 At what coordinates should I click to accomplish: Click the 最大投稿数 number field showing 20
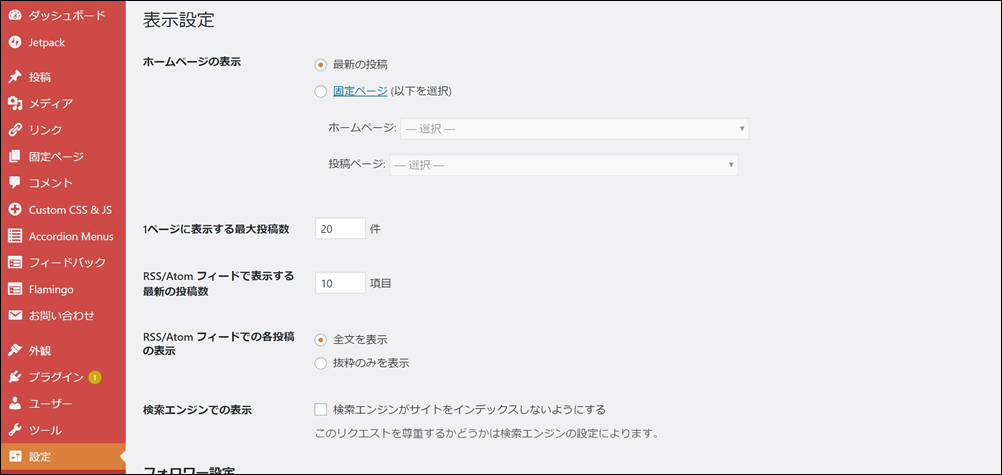tap(340, 228)
